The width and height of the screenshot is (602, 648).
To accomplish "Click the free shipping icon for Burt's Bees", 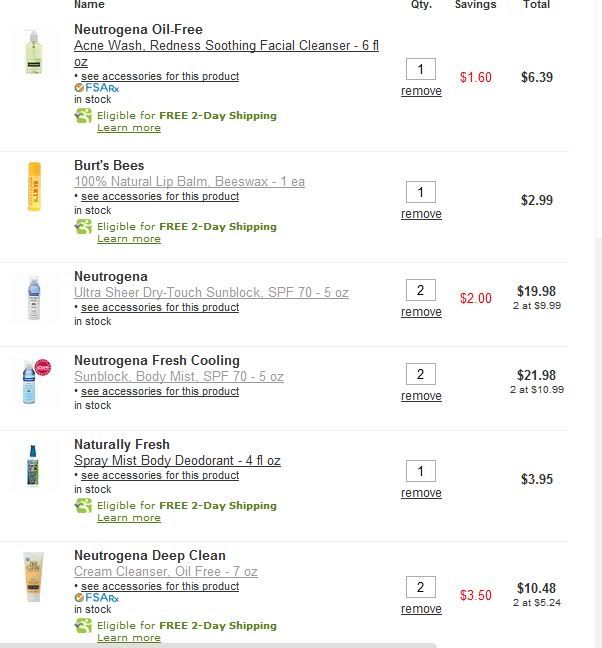I will pyautogui.click(x=83, y=227).
